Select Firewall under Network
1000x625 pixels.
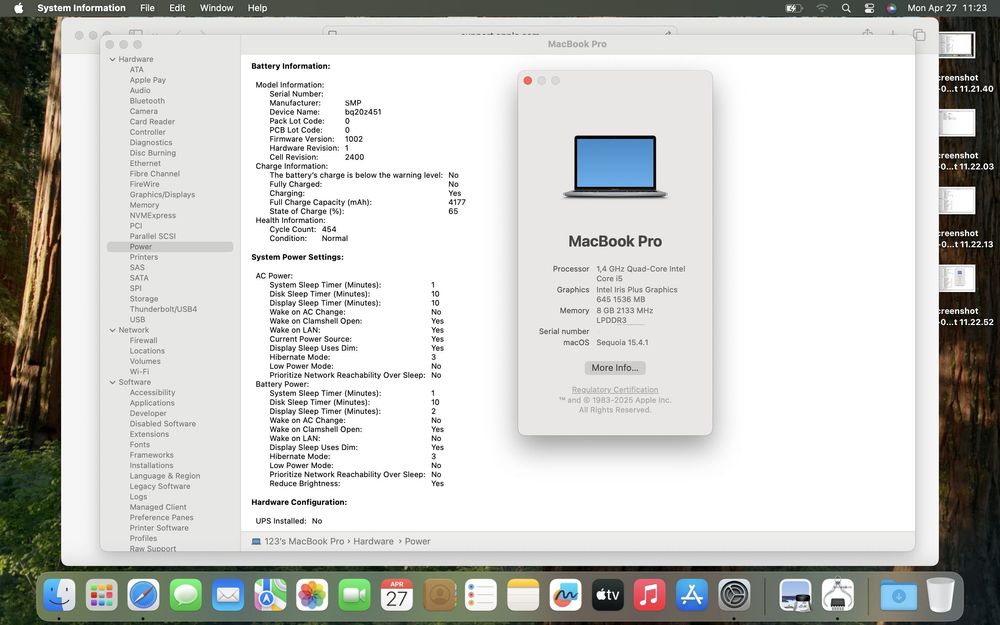coord(143,341)
